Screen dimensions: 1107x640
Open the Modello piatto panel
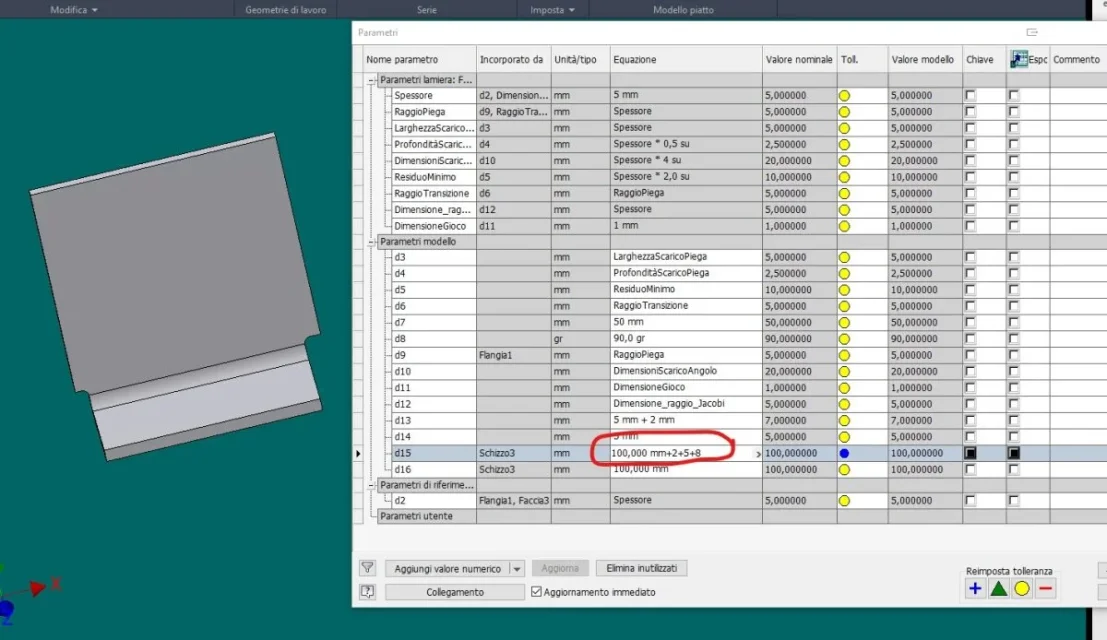[683, 10]
